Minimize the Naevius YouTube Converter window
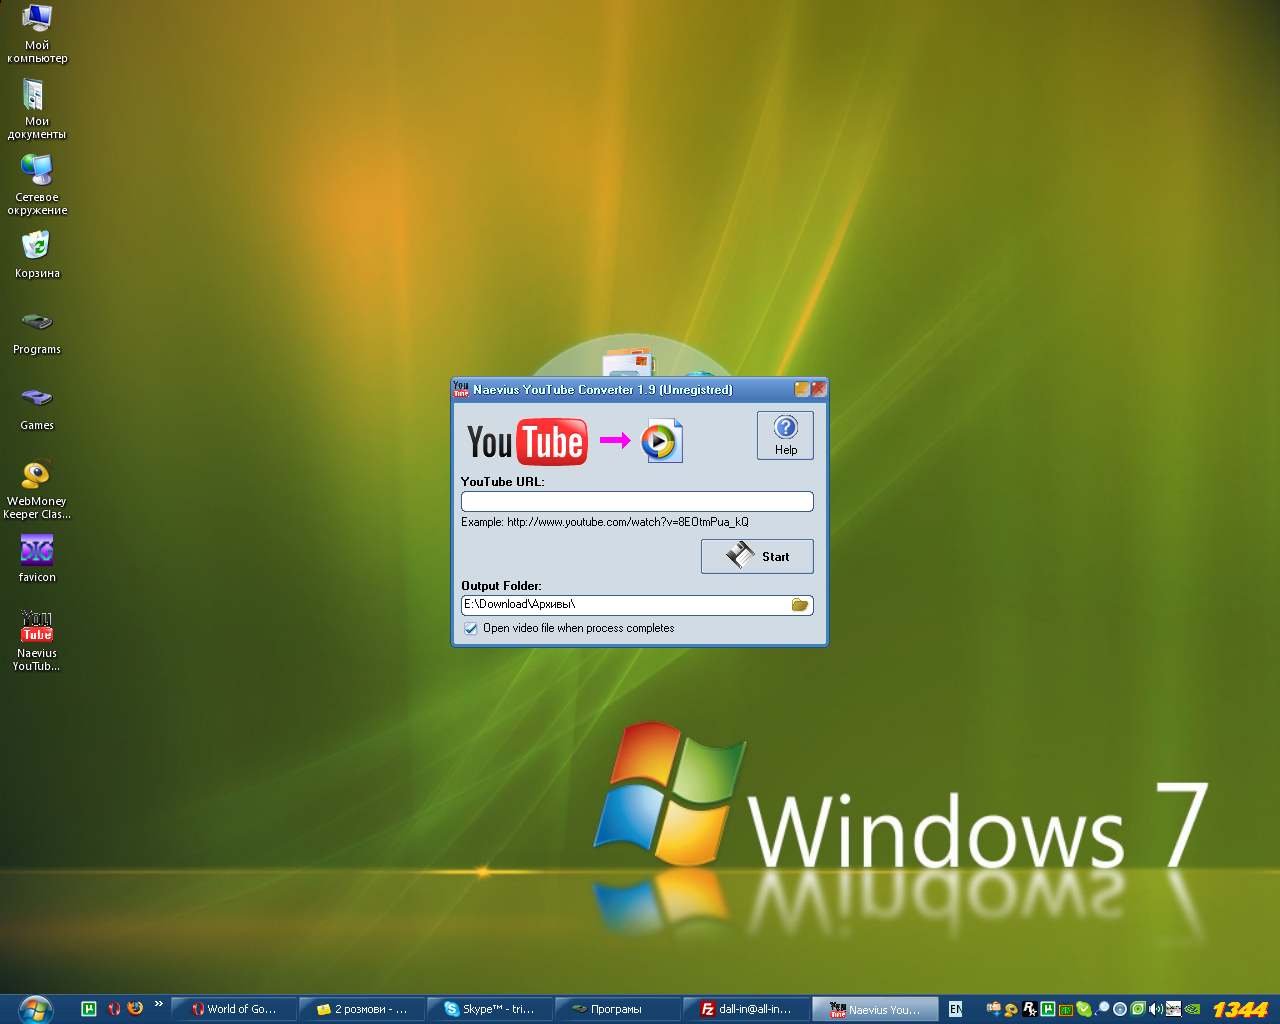Viewport: 1280px width, 1024px height. [802, 389]
